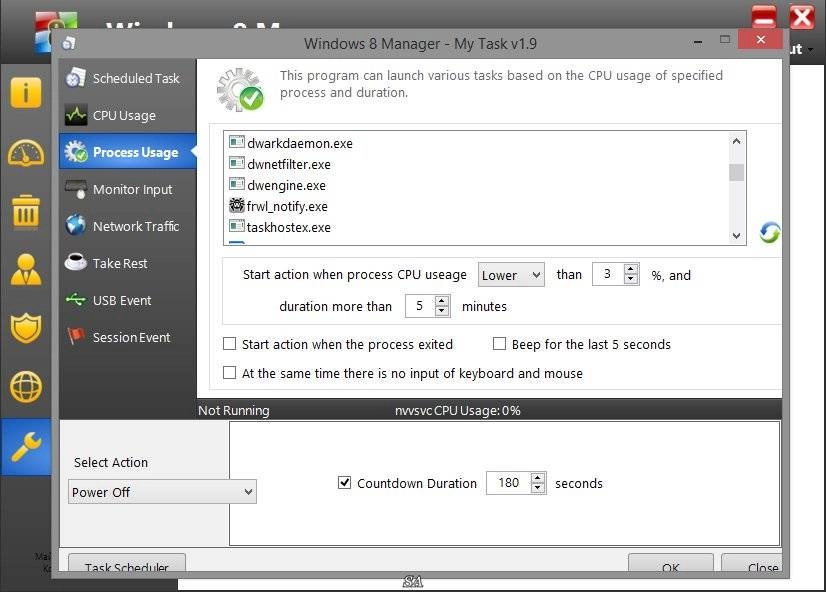826x592 pixels.
Task: Minimize the My Task window
Action: (x=698, y=41)
